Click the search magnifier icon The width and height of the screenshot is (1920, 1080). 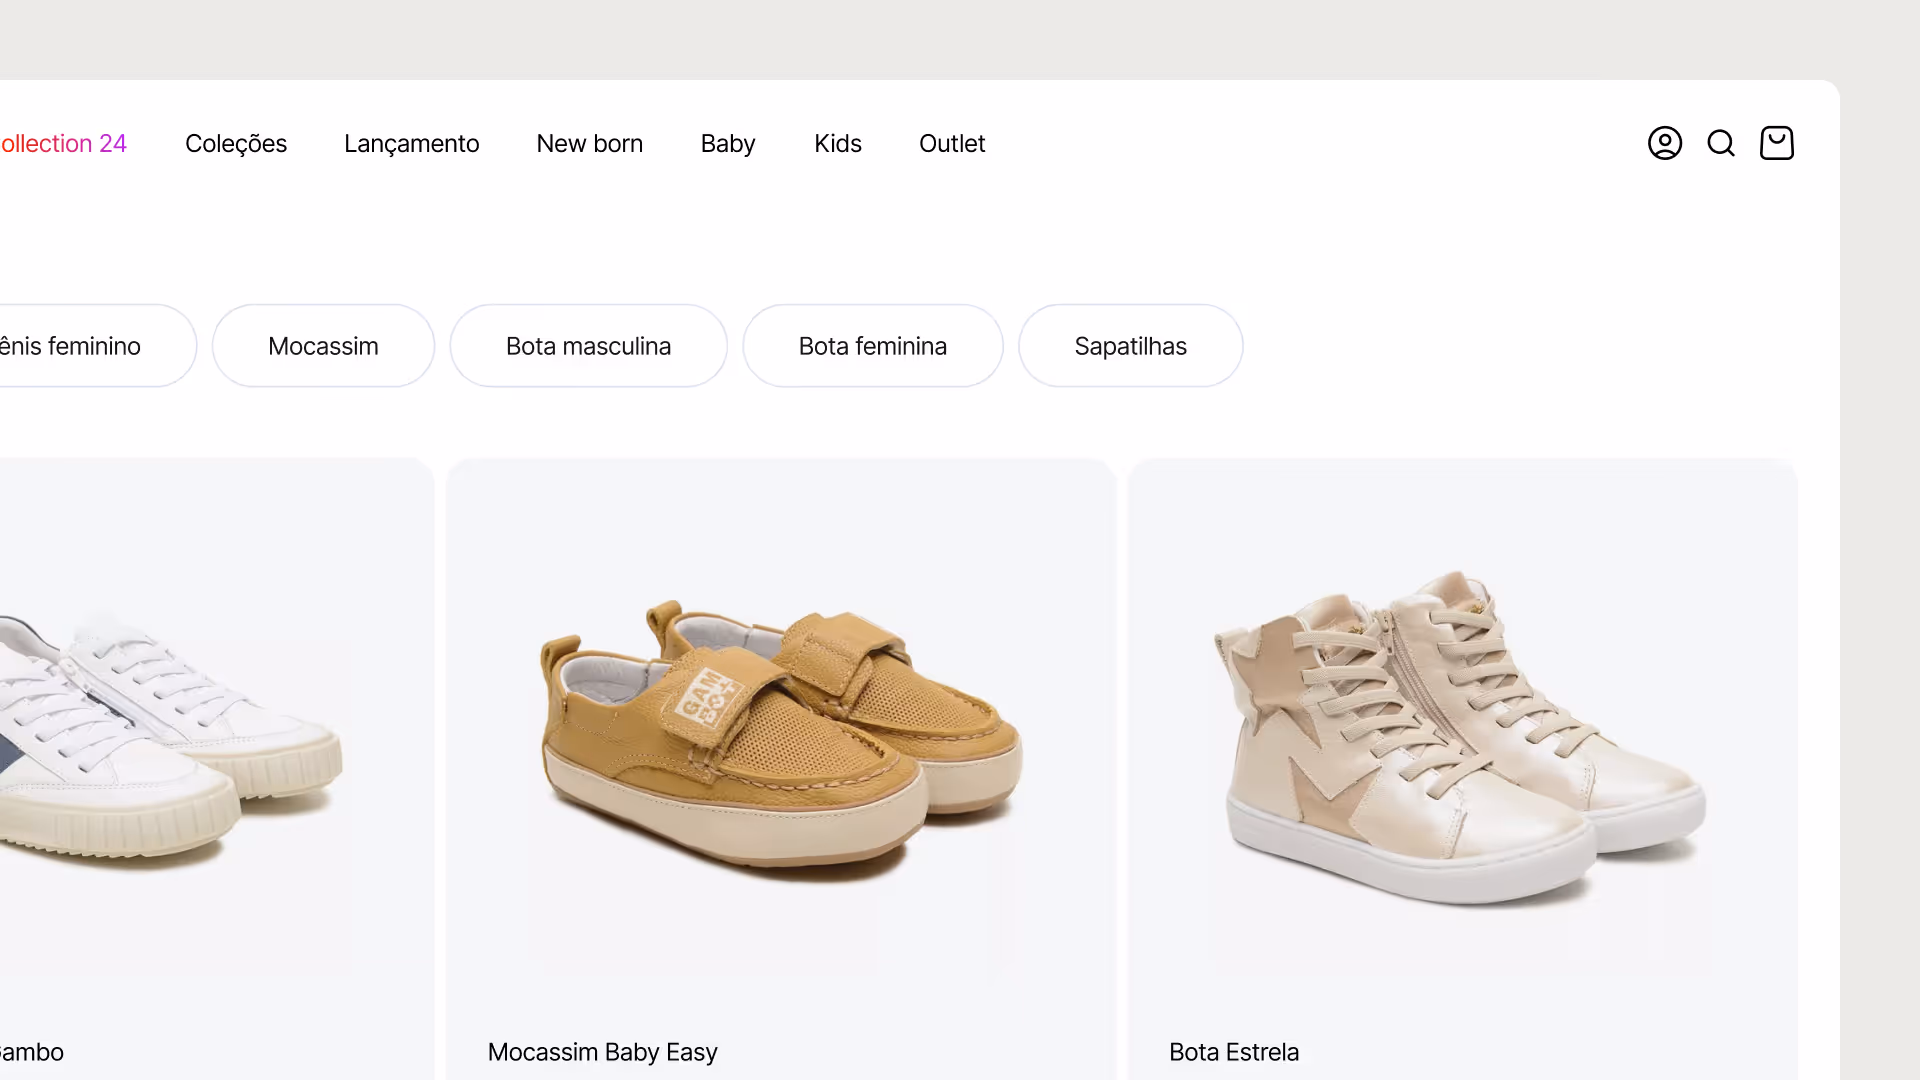coord(1720,143)
